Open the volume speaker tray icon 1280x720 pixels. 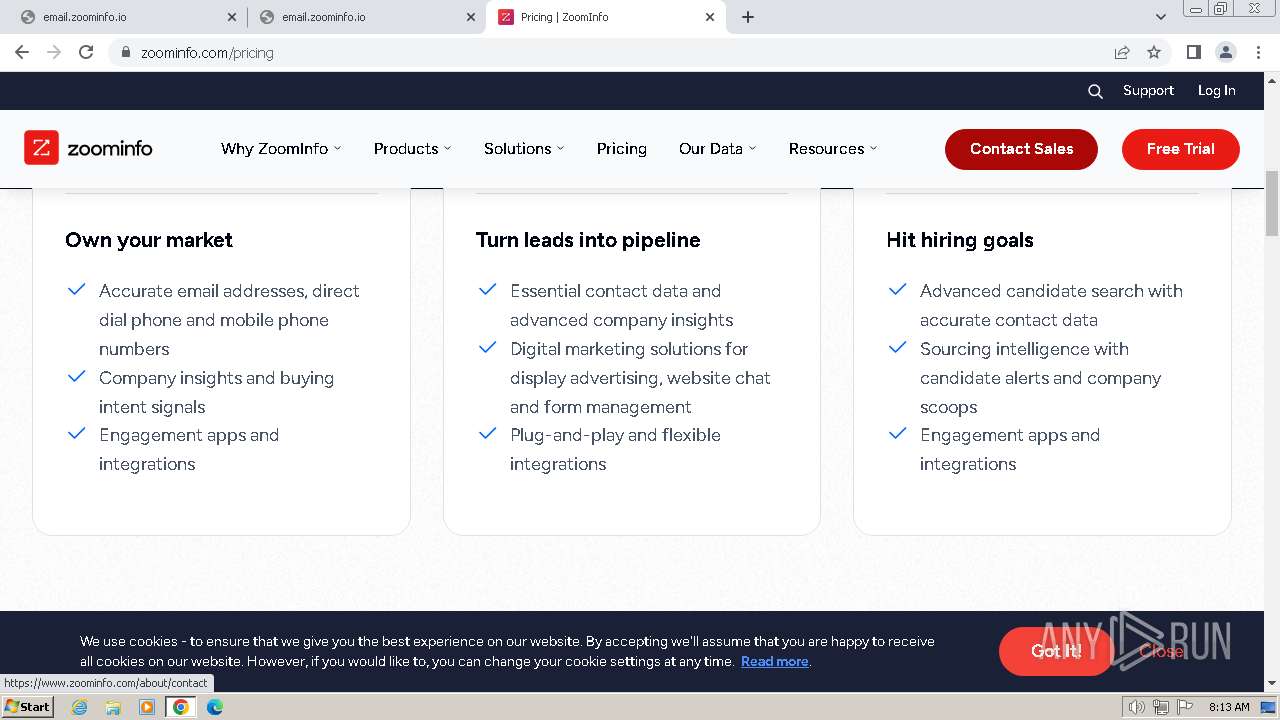point(1137,707)
